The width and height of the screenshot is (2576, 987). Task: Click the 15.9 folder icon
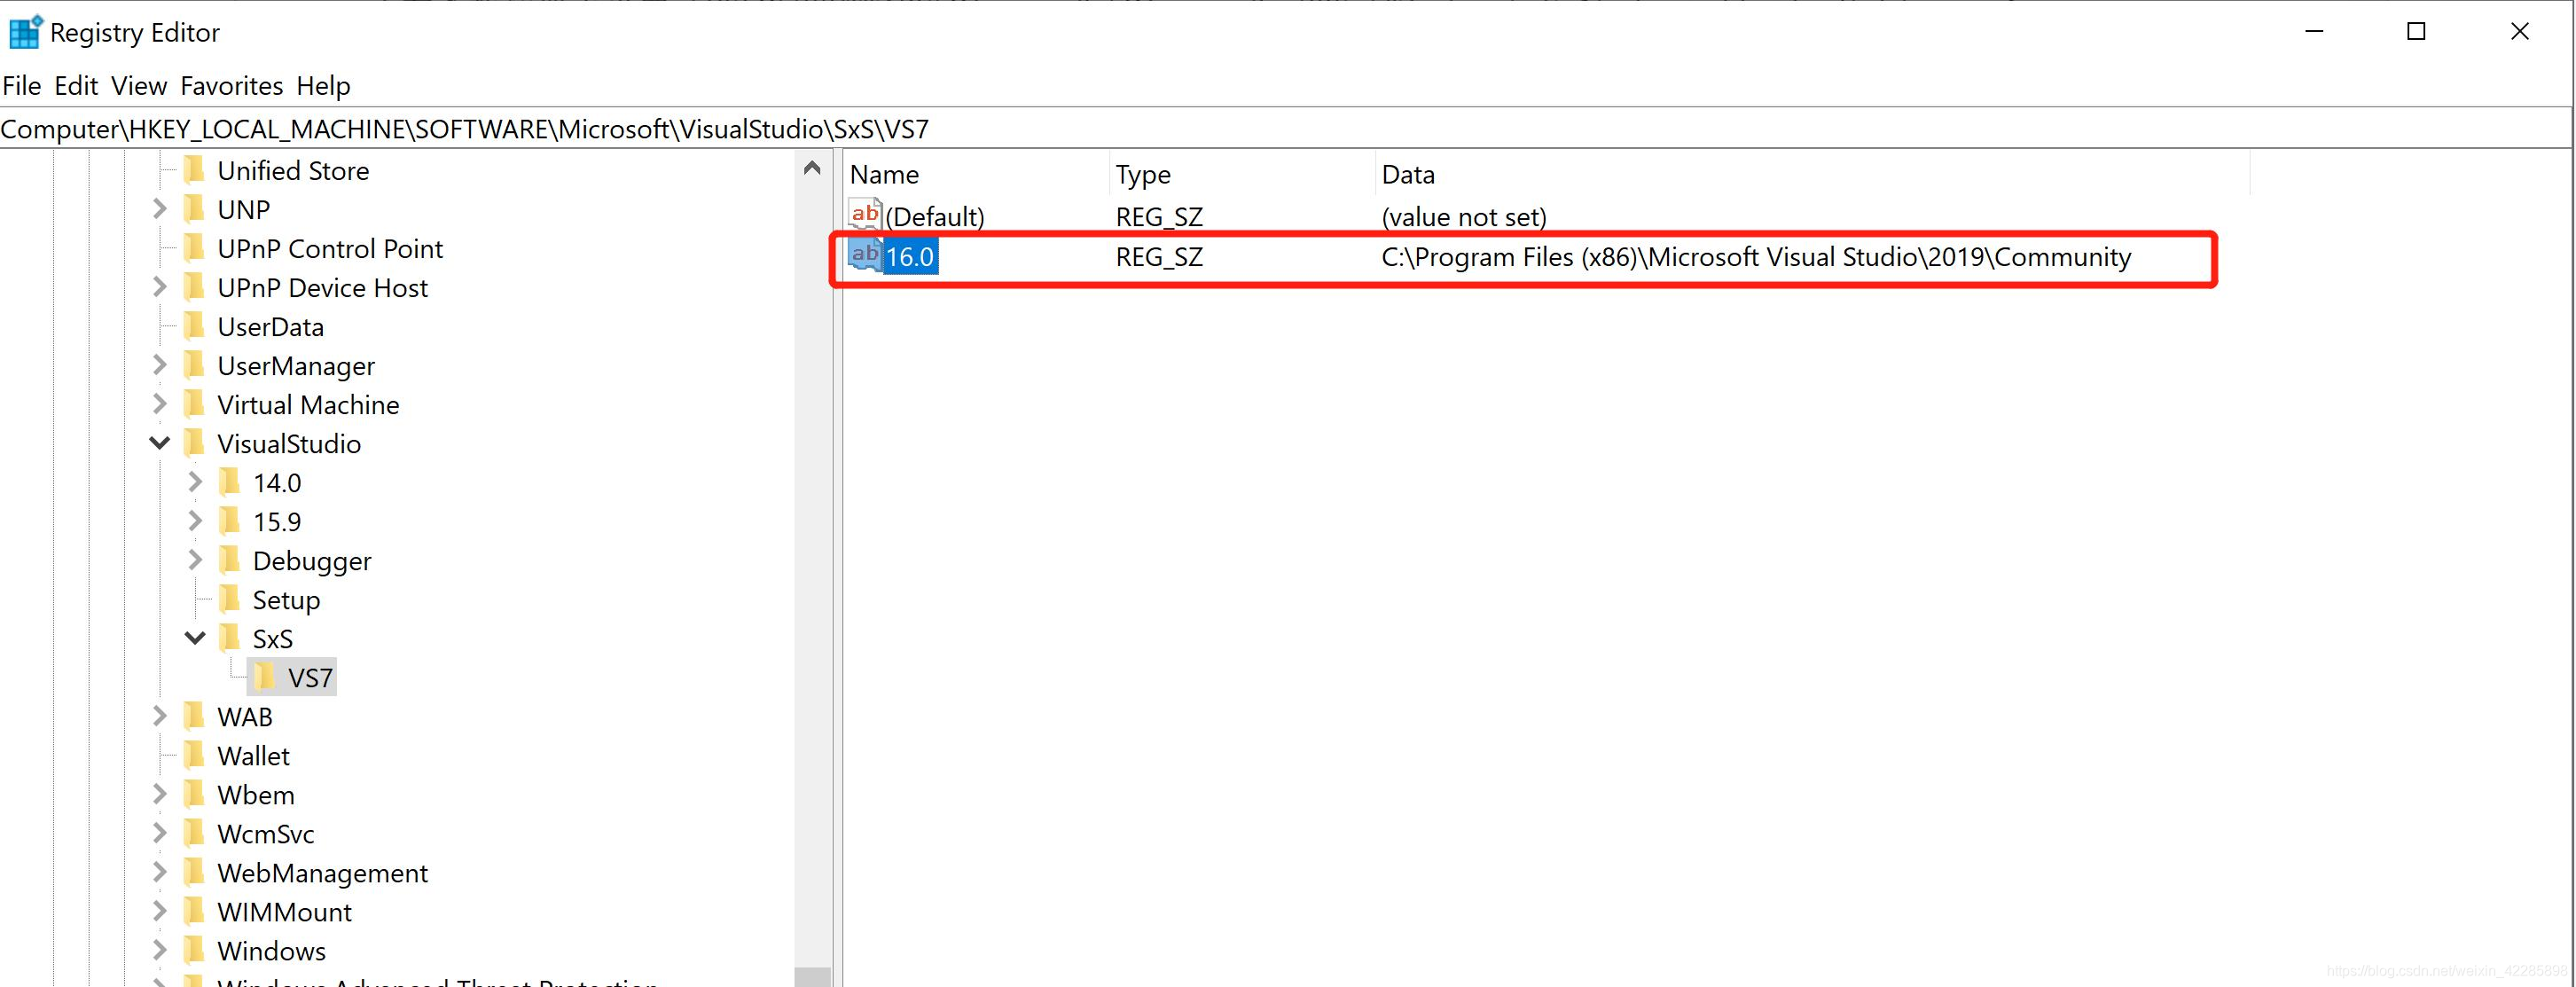(x=230, y=521)
